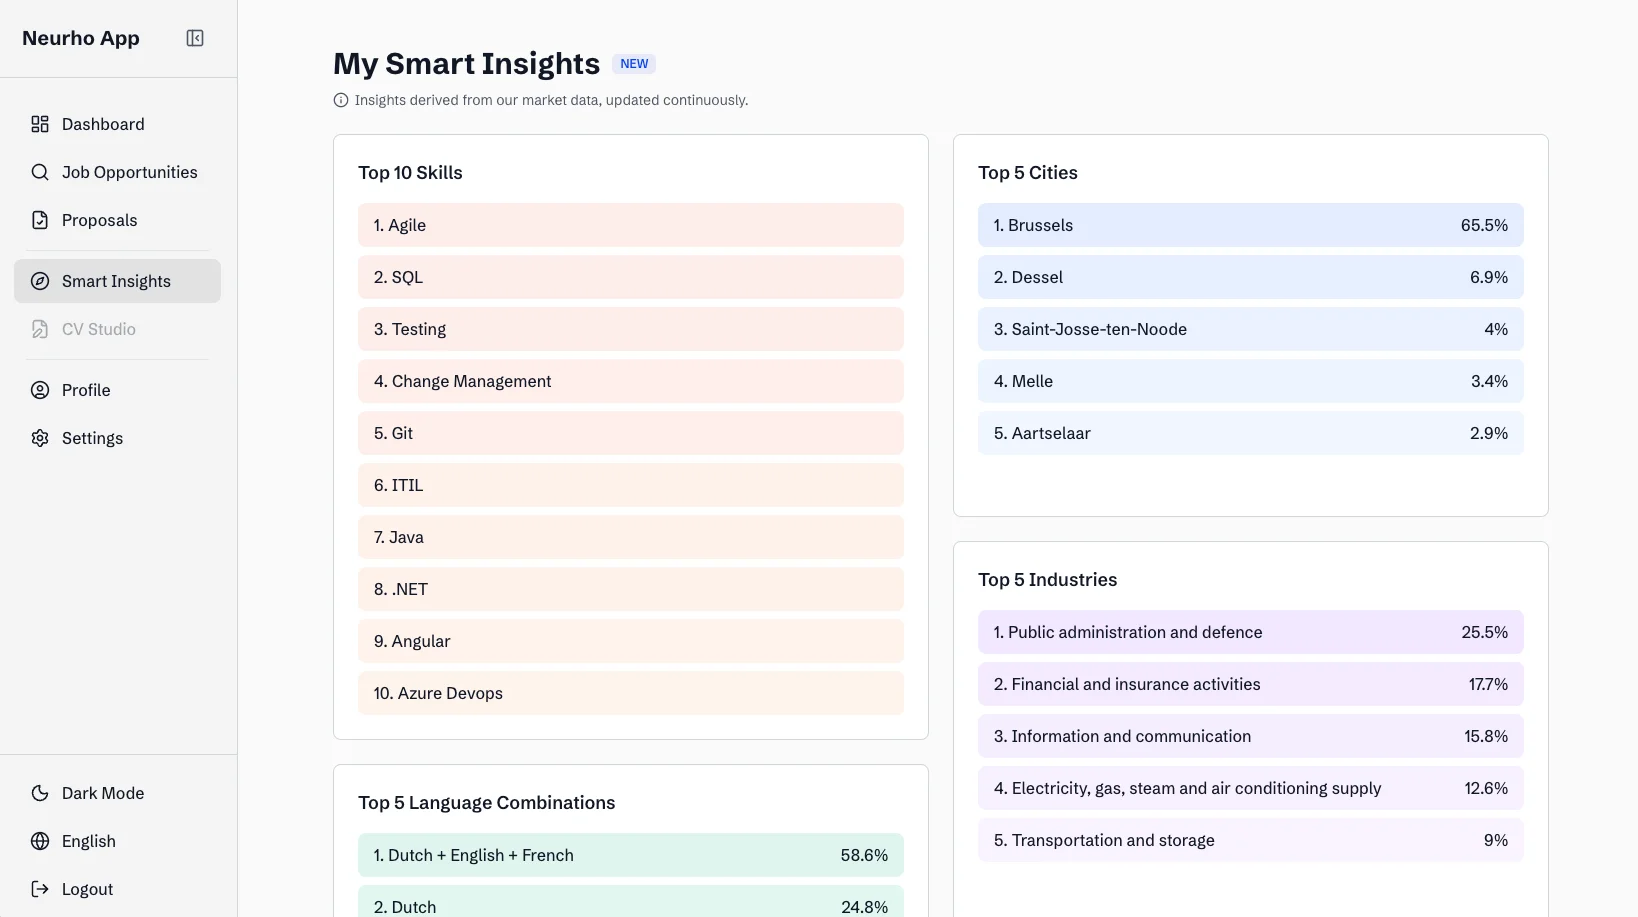Click the Neurho App title

(81, 38)
